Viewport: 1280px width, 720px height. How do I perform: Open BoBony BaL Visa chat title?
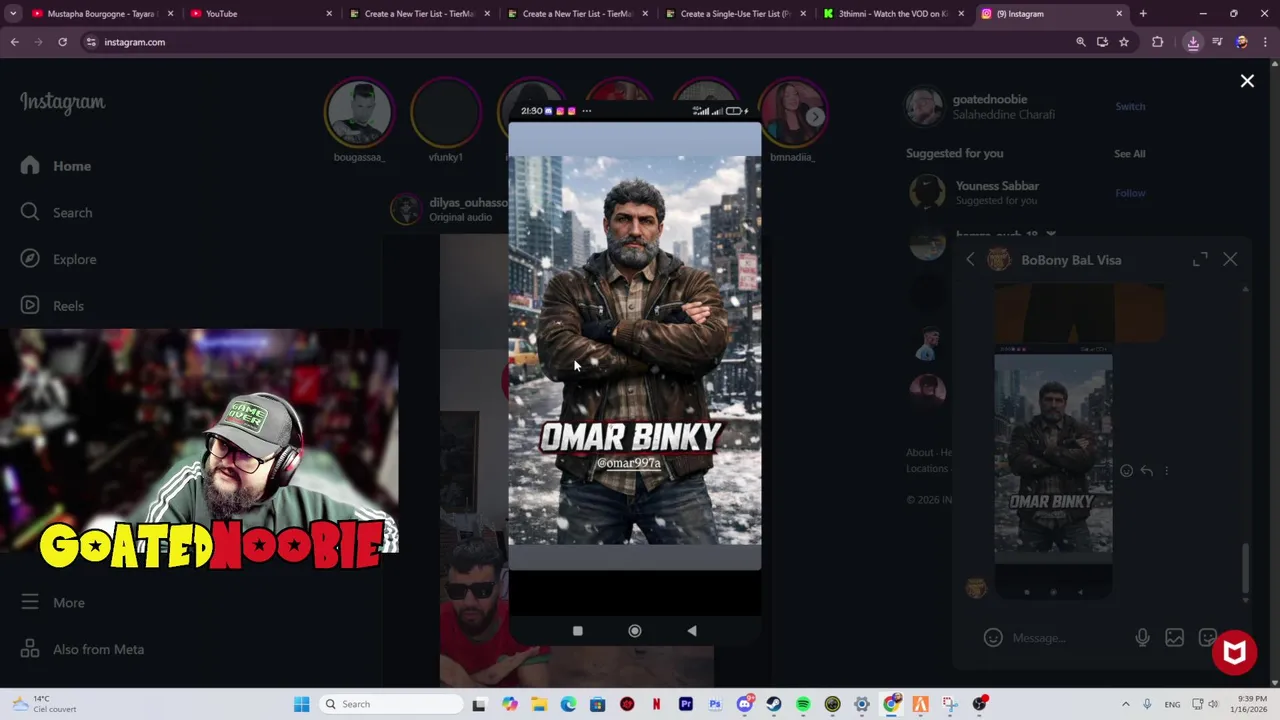coord(1071,260)
